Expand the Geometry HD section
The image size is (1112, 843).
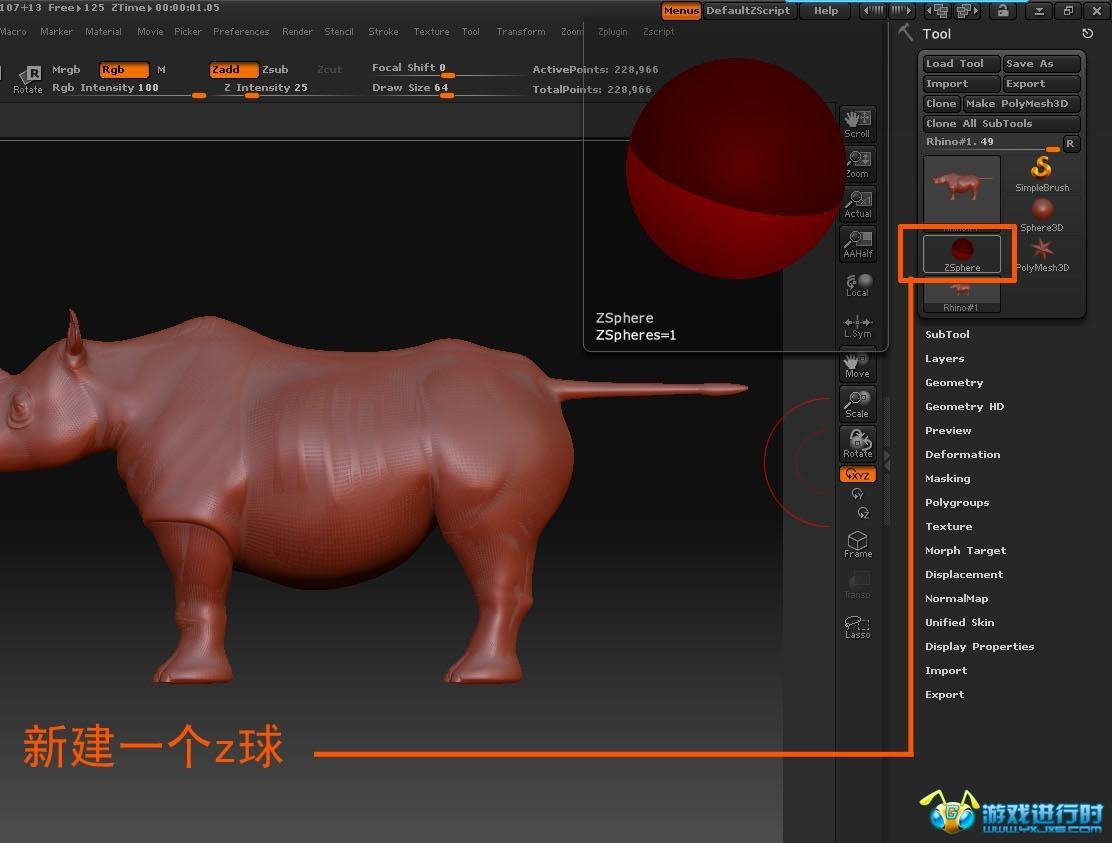click(964, 407)
